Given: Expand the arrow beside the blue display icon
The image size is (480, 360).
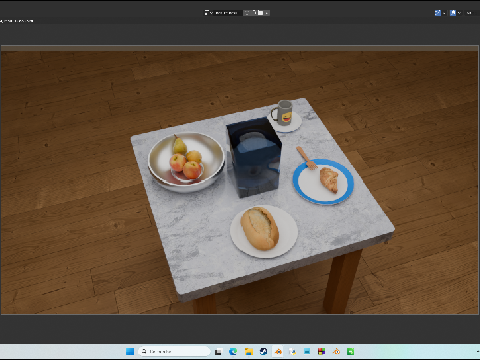Looking at the screenshot, I should pos(444,13).
